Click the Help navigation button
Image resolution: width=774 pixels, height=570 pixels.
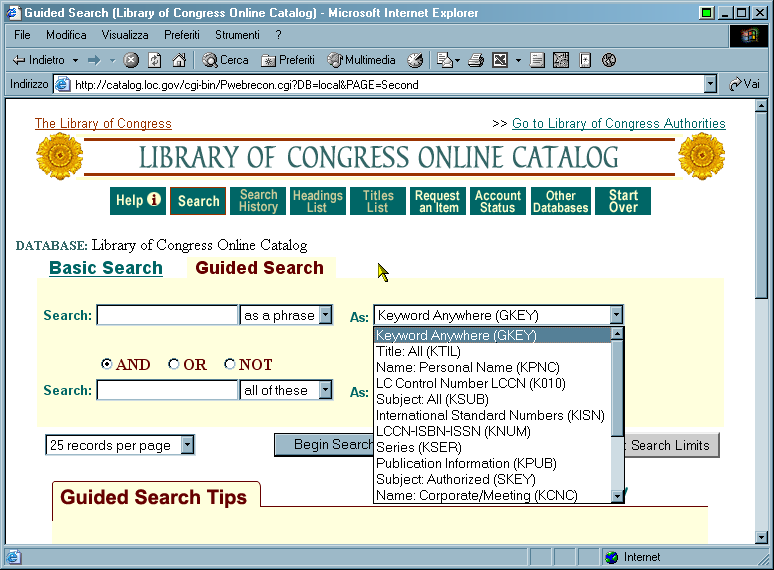138,200
